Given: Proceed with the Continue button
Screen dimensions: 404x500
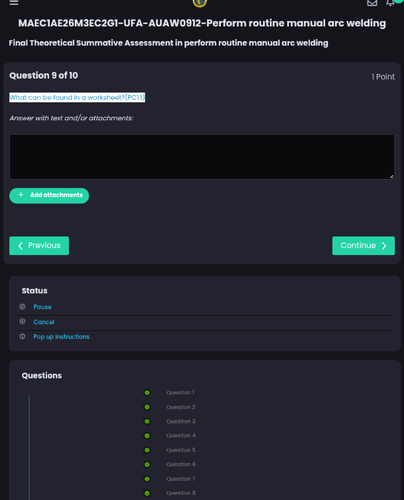Looking at the screenshot, I should point(363,246).
